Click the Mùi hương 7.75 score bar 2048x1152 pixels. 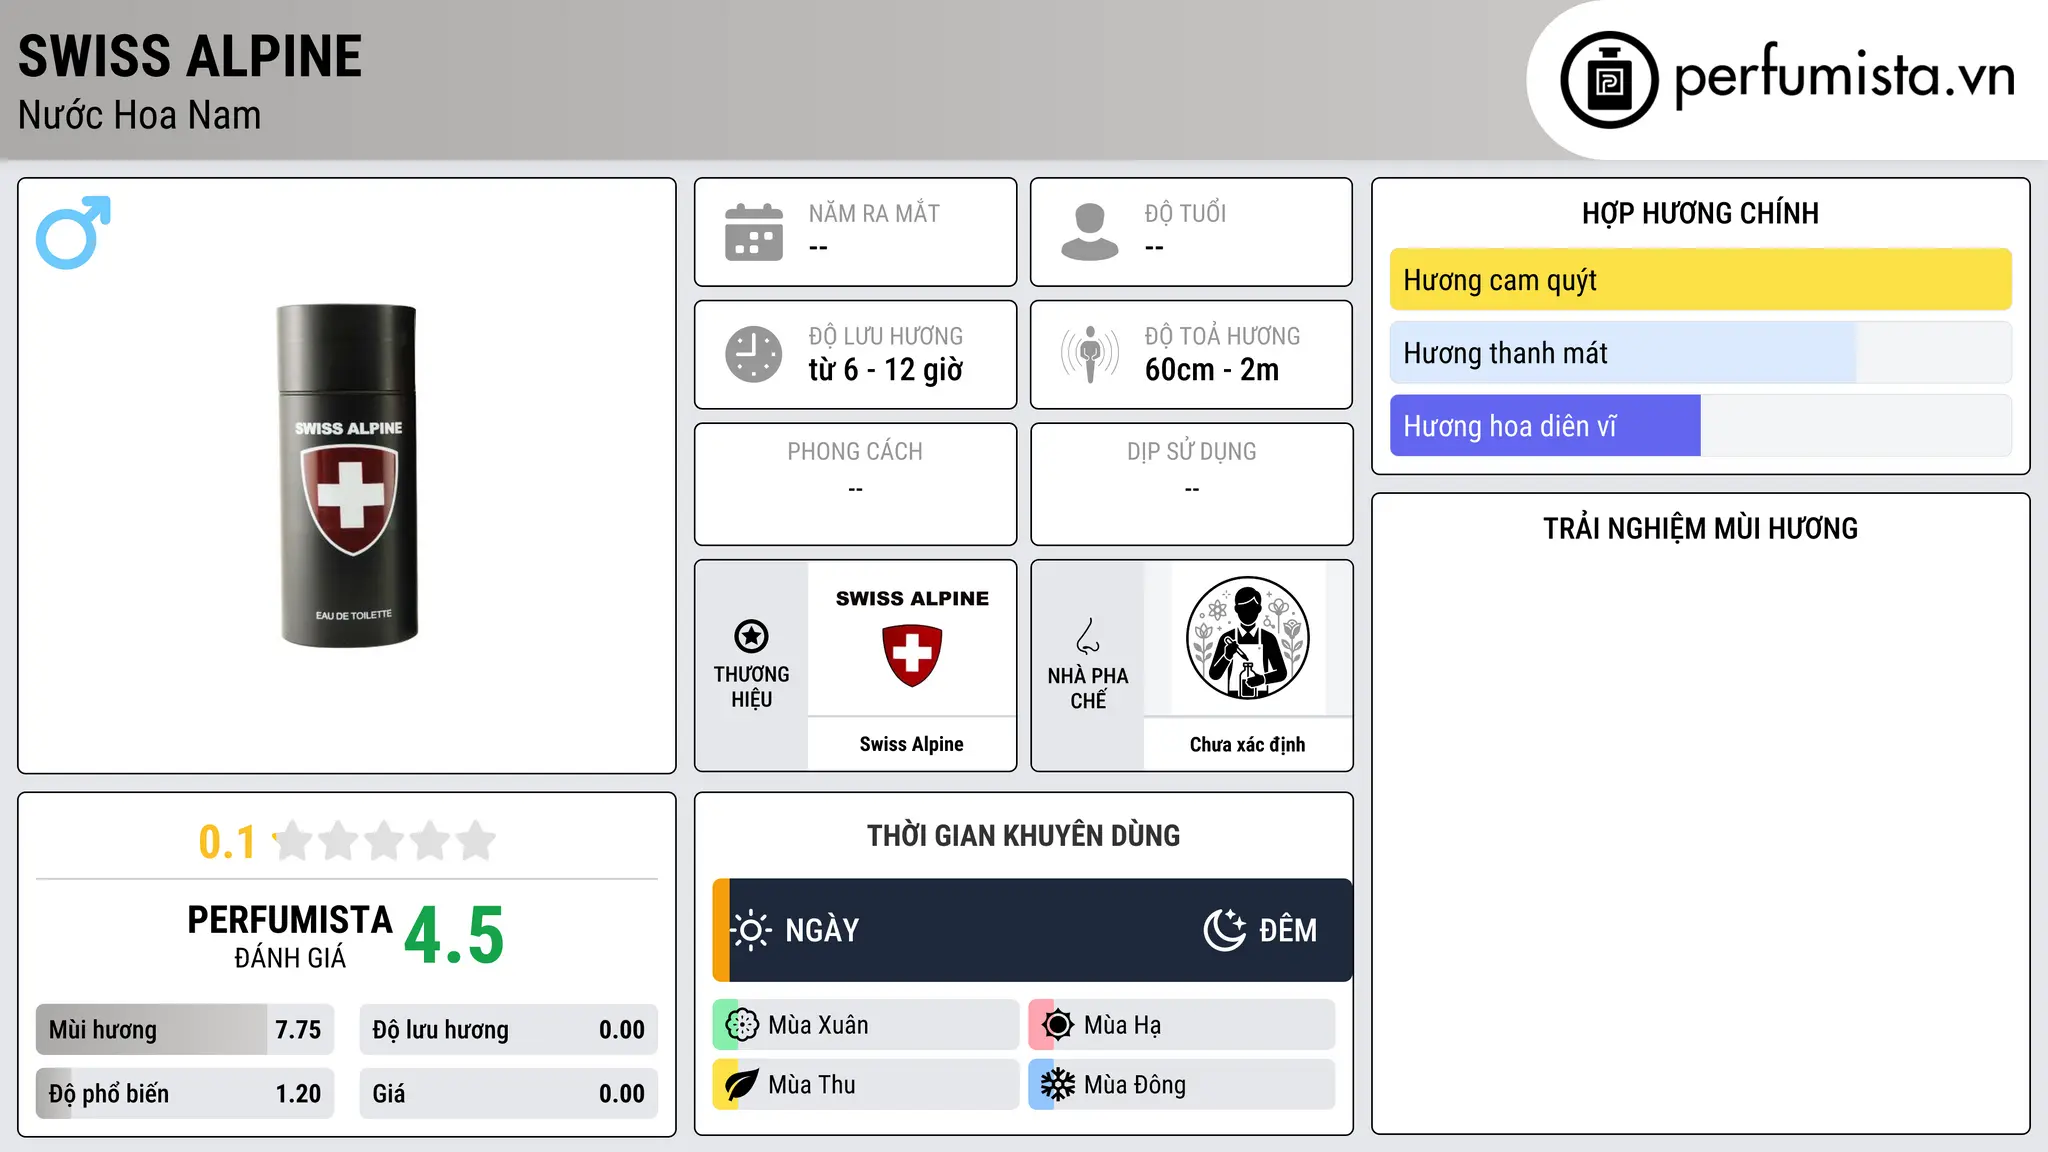185,1030
